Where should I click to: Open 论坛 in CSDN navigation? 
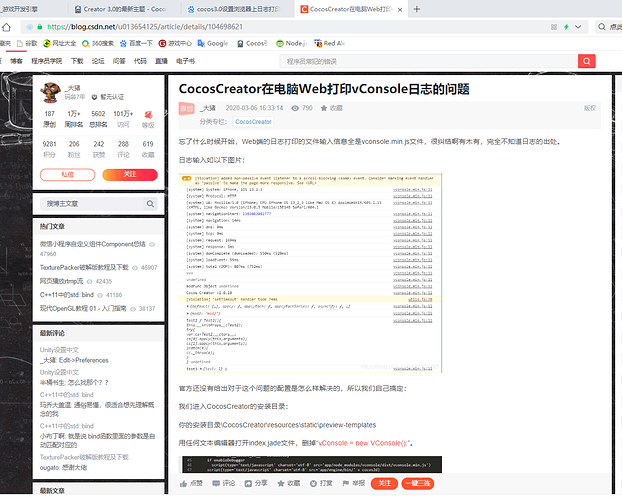coord(98,61)
